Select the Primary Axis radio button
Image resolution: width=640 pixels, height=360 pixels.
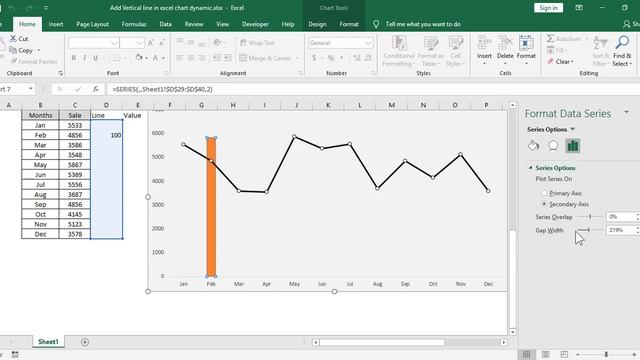coord(544,193)
